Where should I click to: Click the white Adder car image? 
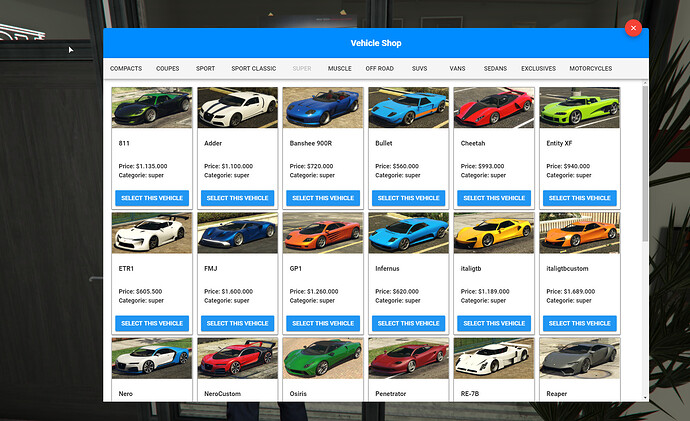(x=237, y=108)
